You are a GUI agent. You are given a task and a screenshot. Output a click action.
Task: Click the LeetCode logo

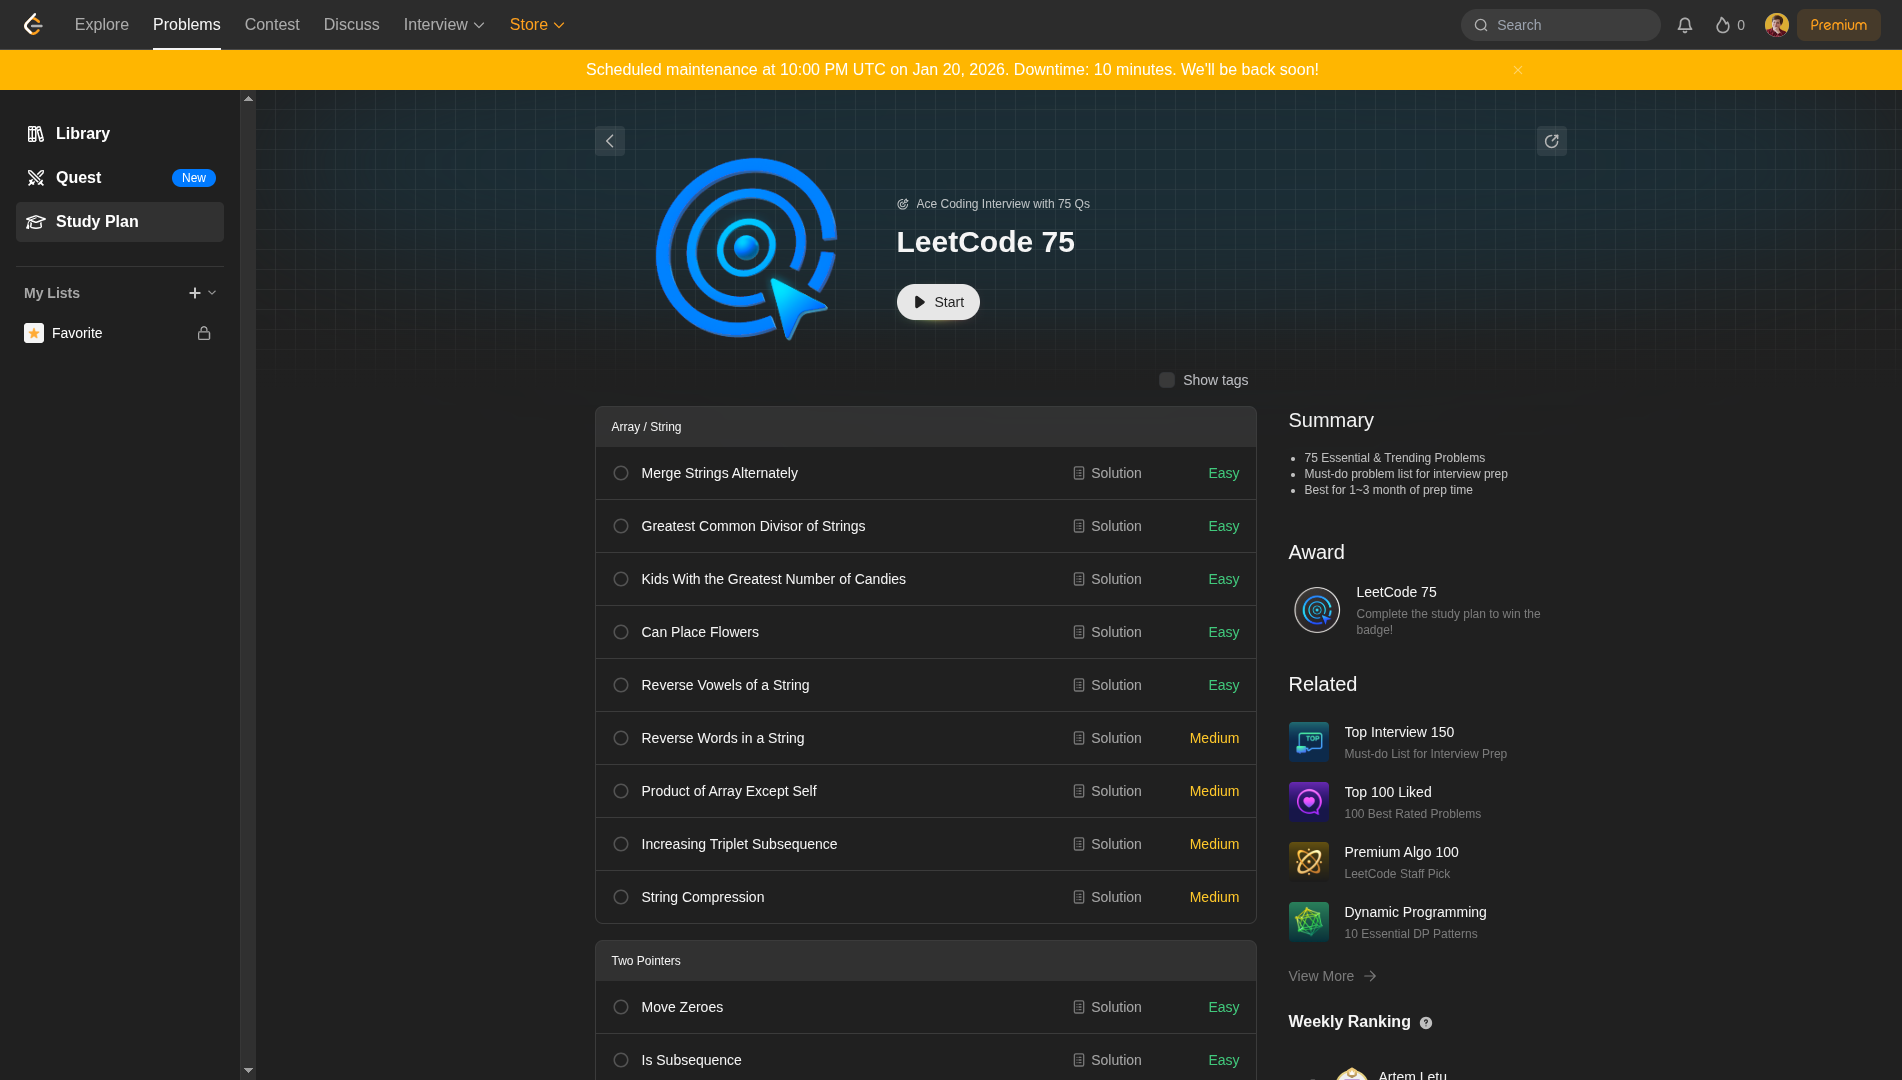click(x=33, y=25)
